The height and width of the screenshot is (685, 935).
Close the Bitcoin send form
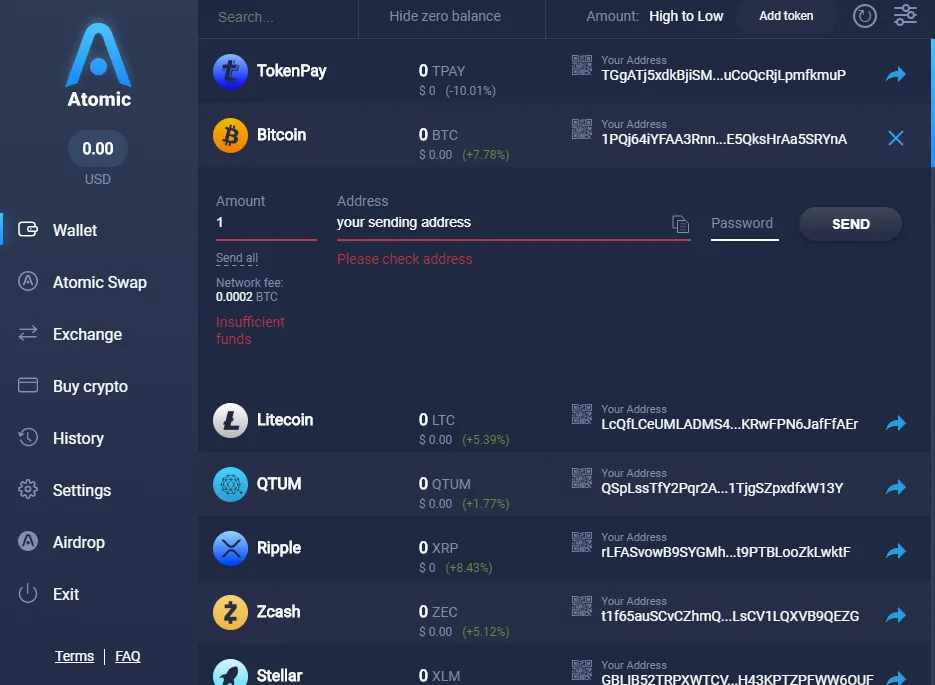[x=896, y=138]
